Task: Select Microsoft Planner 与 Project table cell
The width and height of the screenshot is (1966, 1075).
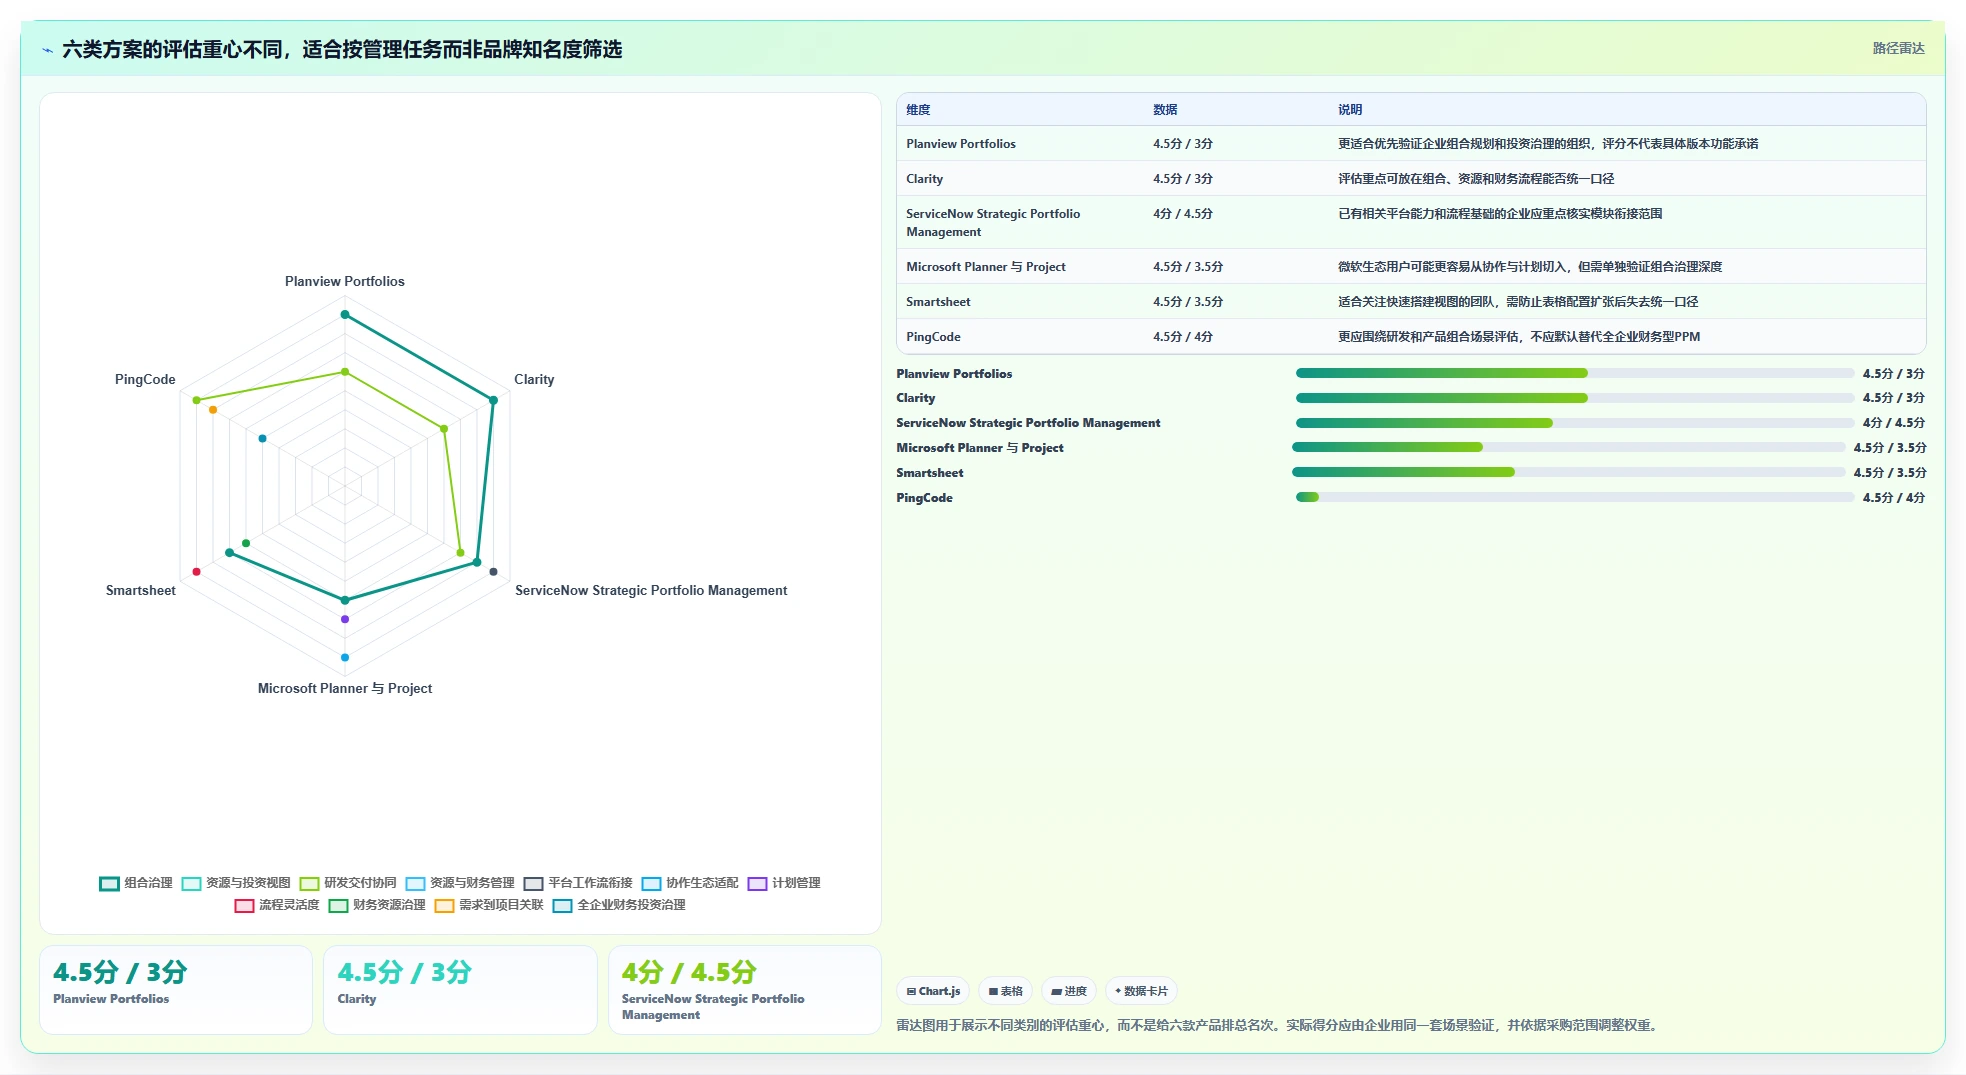Action: (x=986, y=267)
